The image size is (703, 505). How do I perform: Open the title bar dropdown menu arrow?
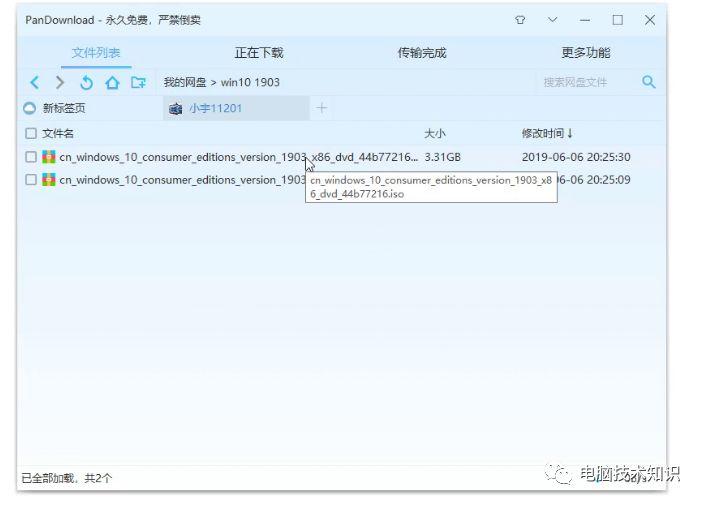pyautogui.click(x=552, y=20)
